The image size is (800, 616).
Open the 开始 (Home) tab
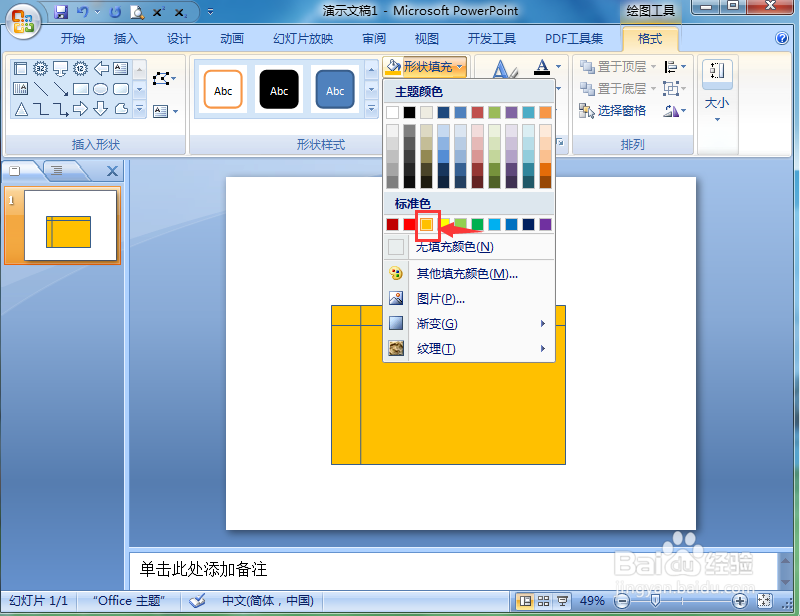73,38
